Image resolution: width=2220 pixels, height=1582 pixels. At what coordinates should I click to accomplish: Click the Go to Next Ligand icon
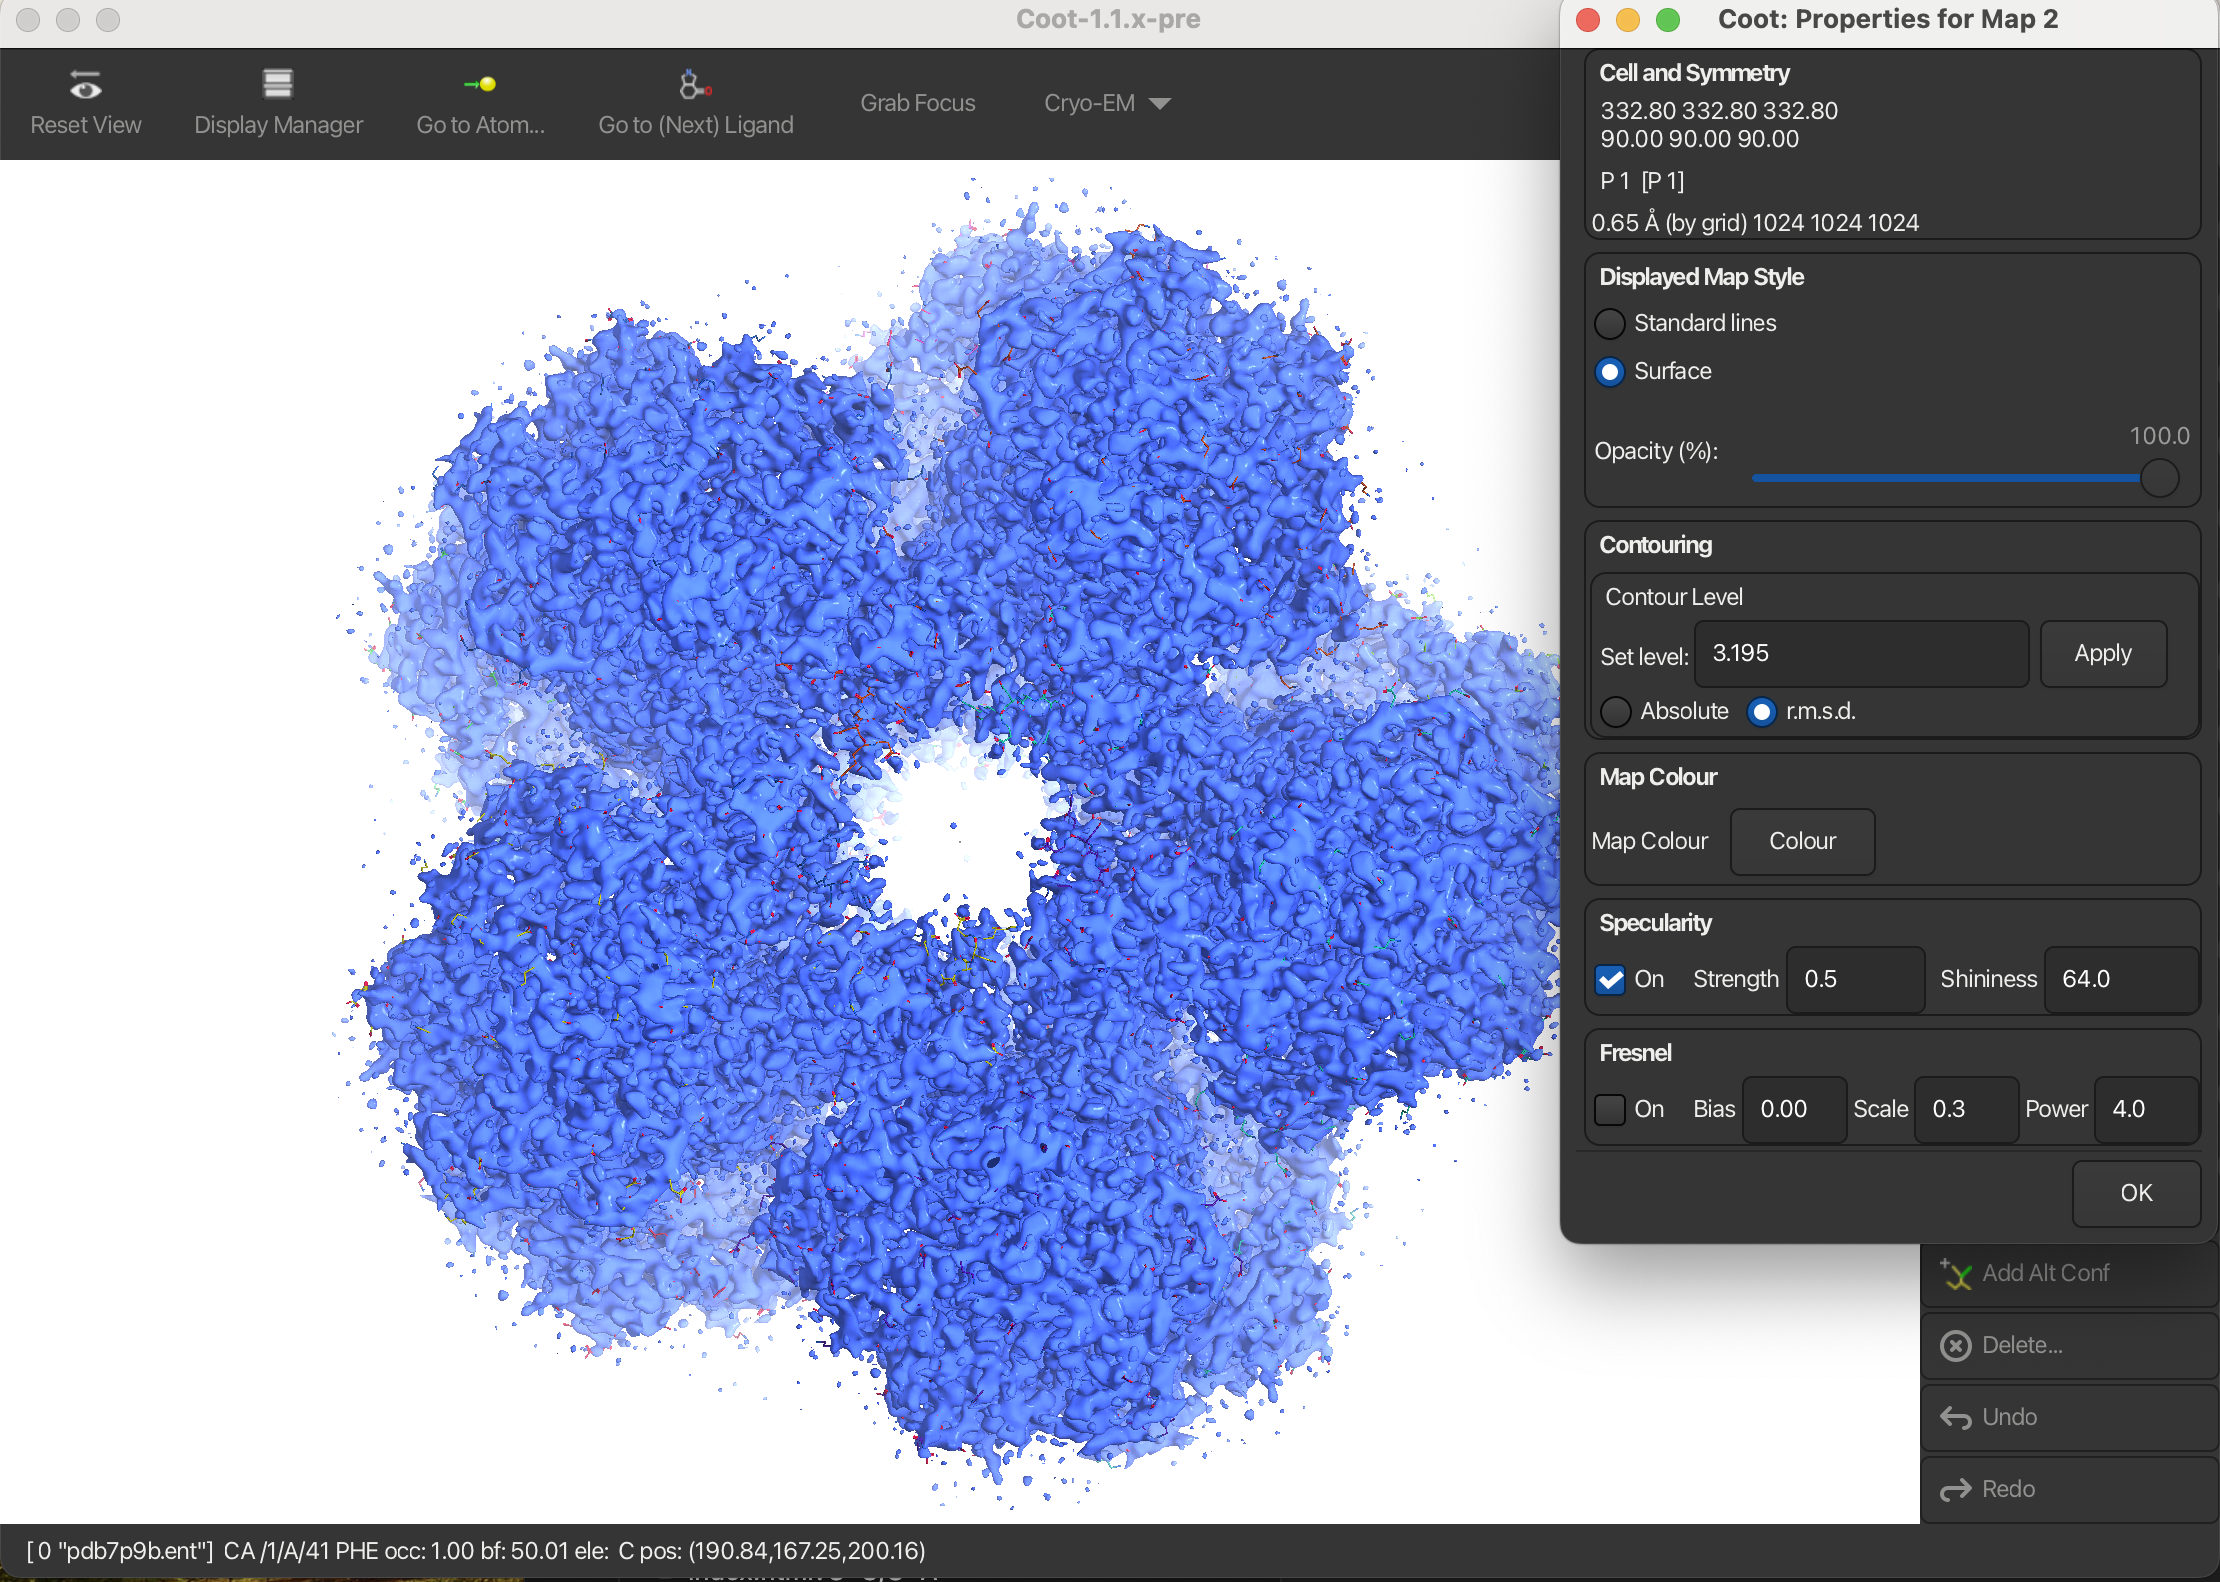click(x=694, y=85)
